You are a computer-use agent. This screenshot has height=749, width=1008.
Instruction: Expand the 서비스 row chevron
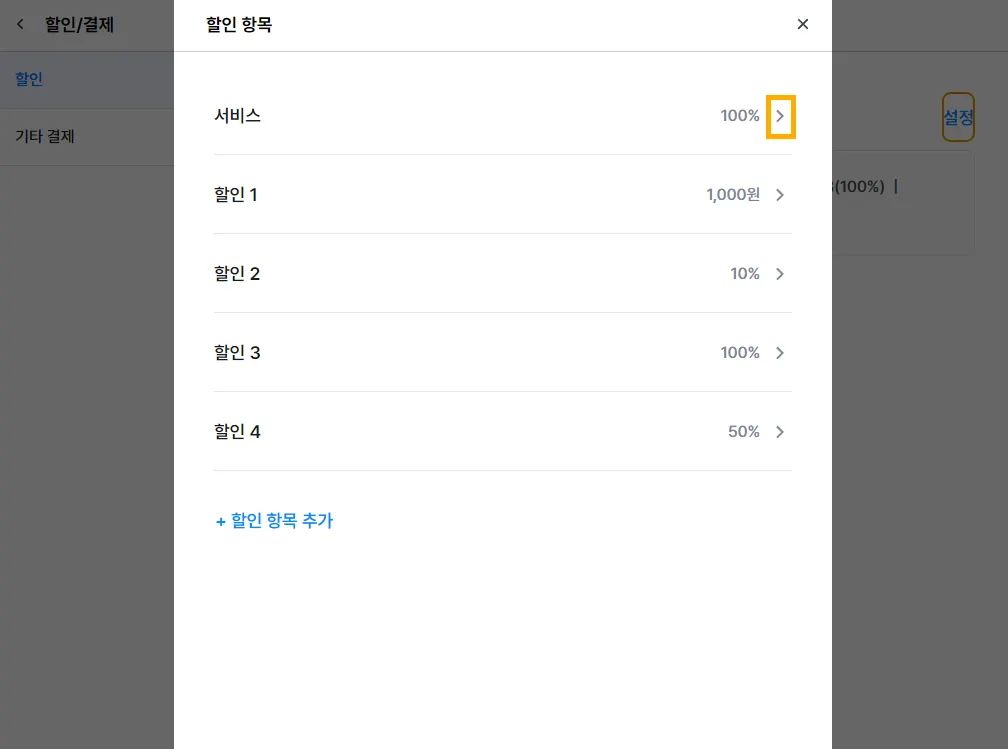[780, 116]
